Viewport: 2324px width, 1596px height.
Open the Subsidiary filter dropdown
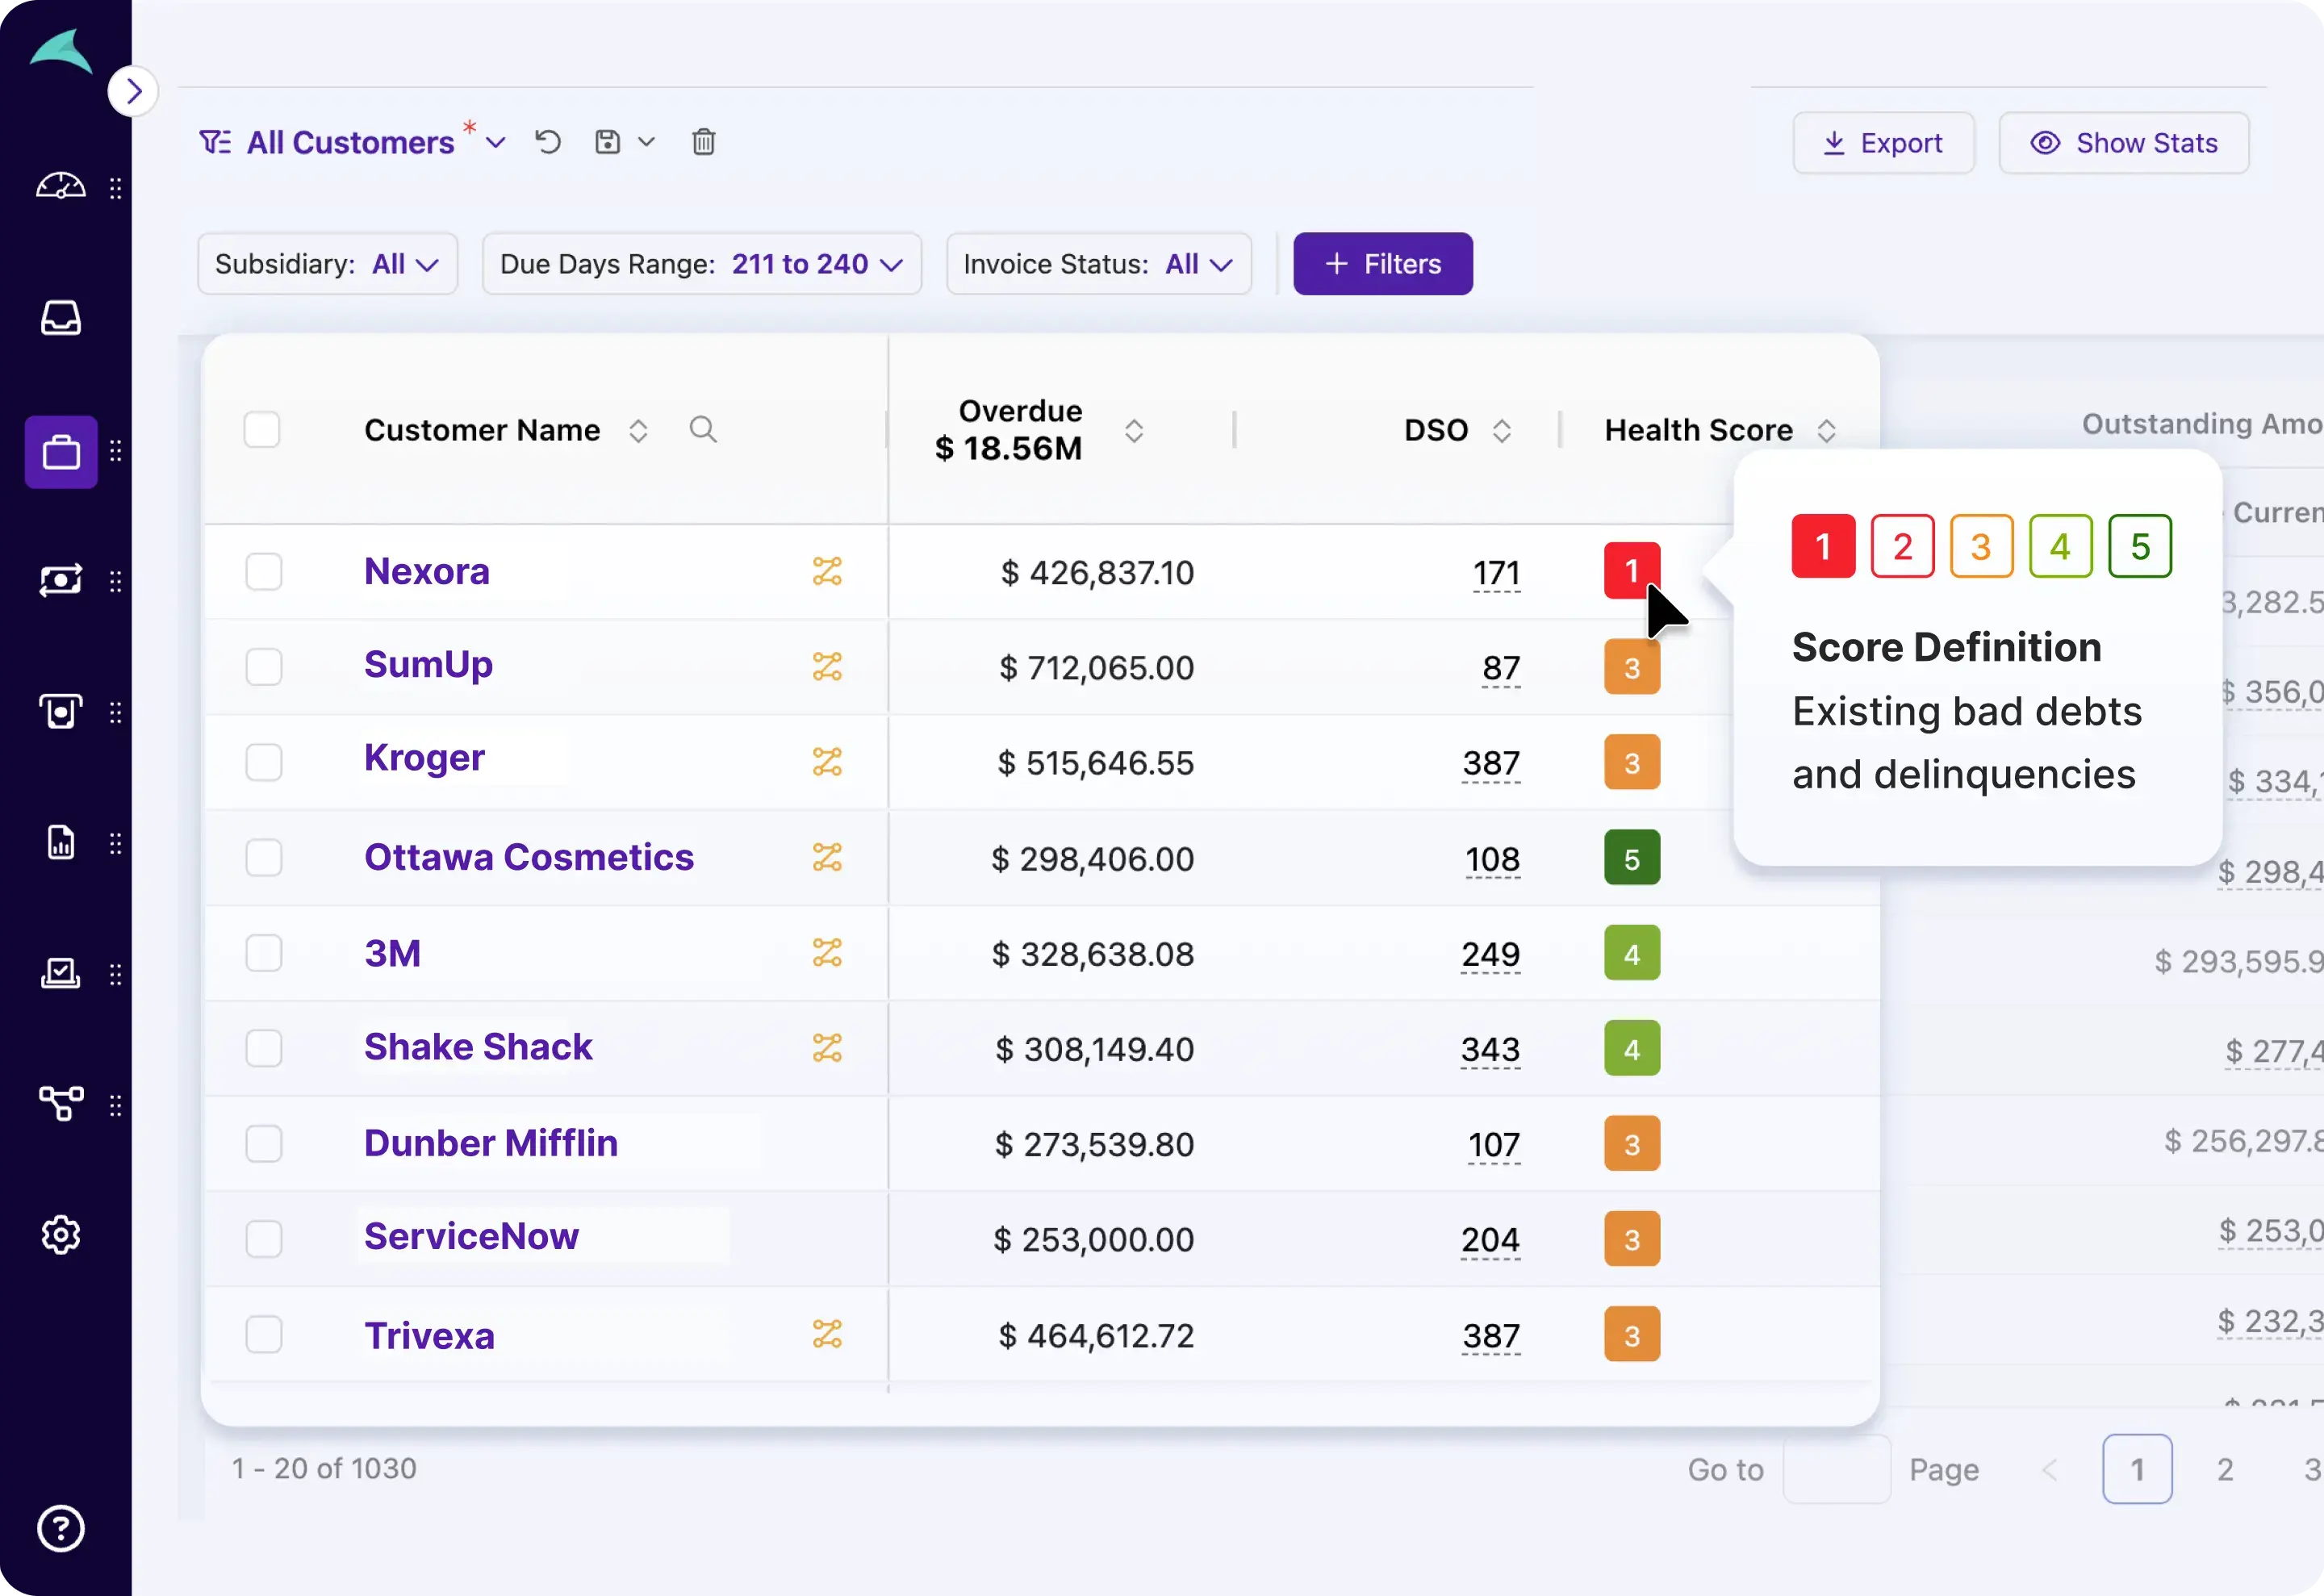[x=327, y=264]
